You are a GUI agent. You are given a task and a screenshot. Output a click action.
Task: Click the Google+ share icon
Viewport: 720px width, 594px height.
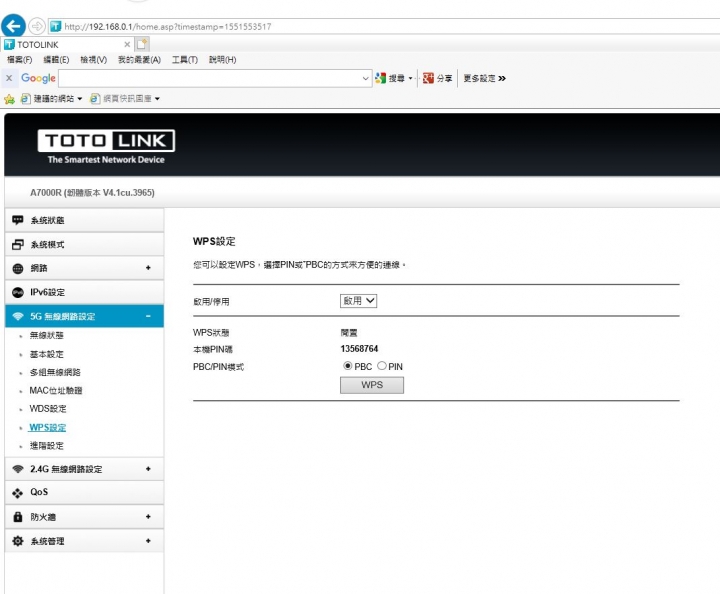click(428, 78)
